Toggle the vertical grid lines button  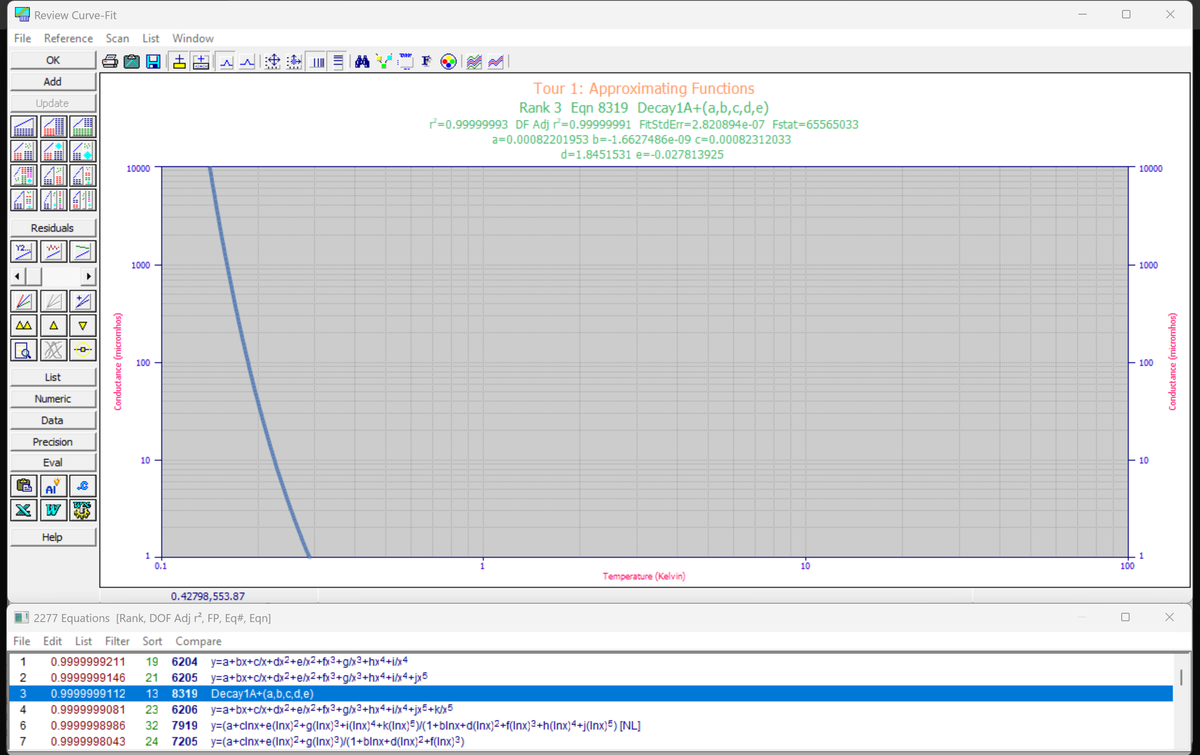(317, 62)
